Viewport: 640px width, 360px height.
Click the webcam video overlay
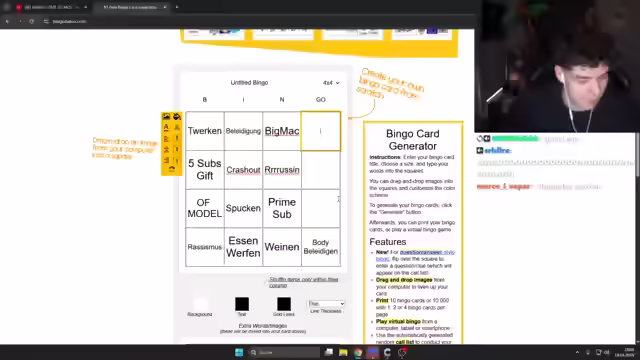pos(557,66)
